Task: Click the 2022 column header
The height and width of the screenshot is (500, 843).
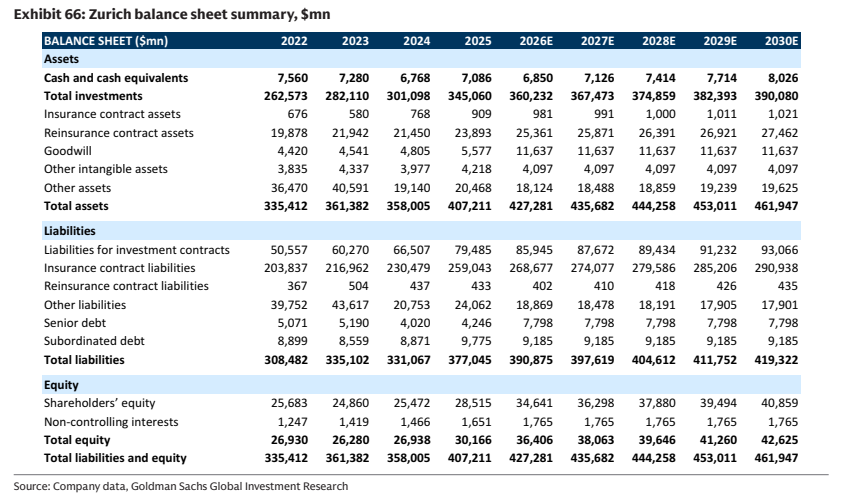Action: tap(294, 41)
